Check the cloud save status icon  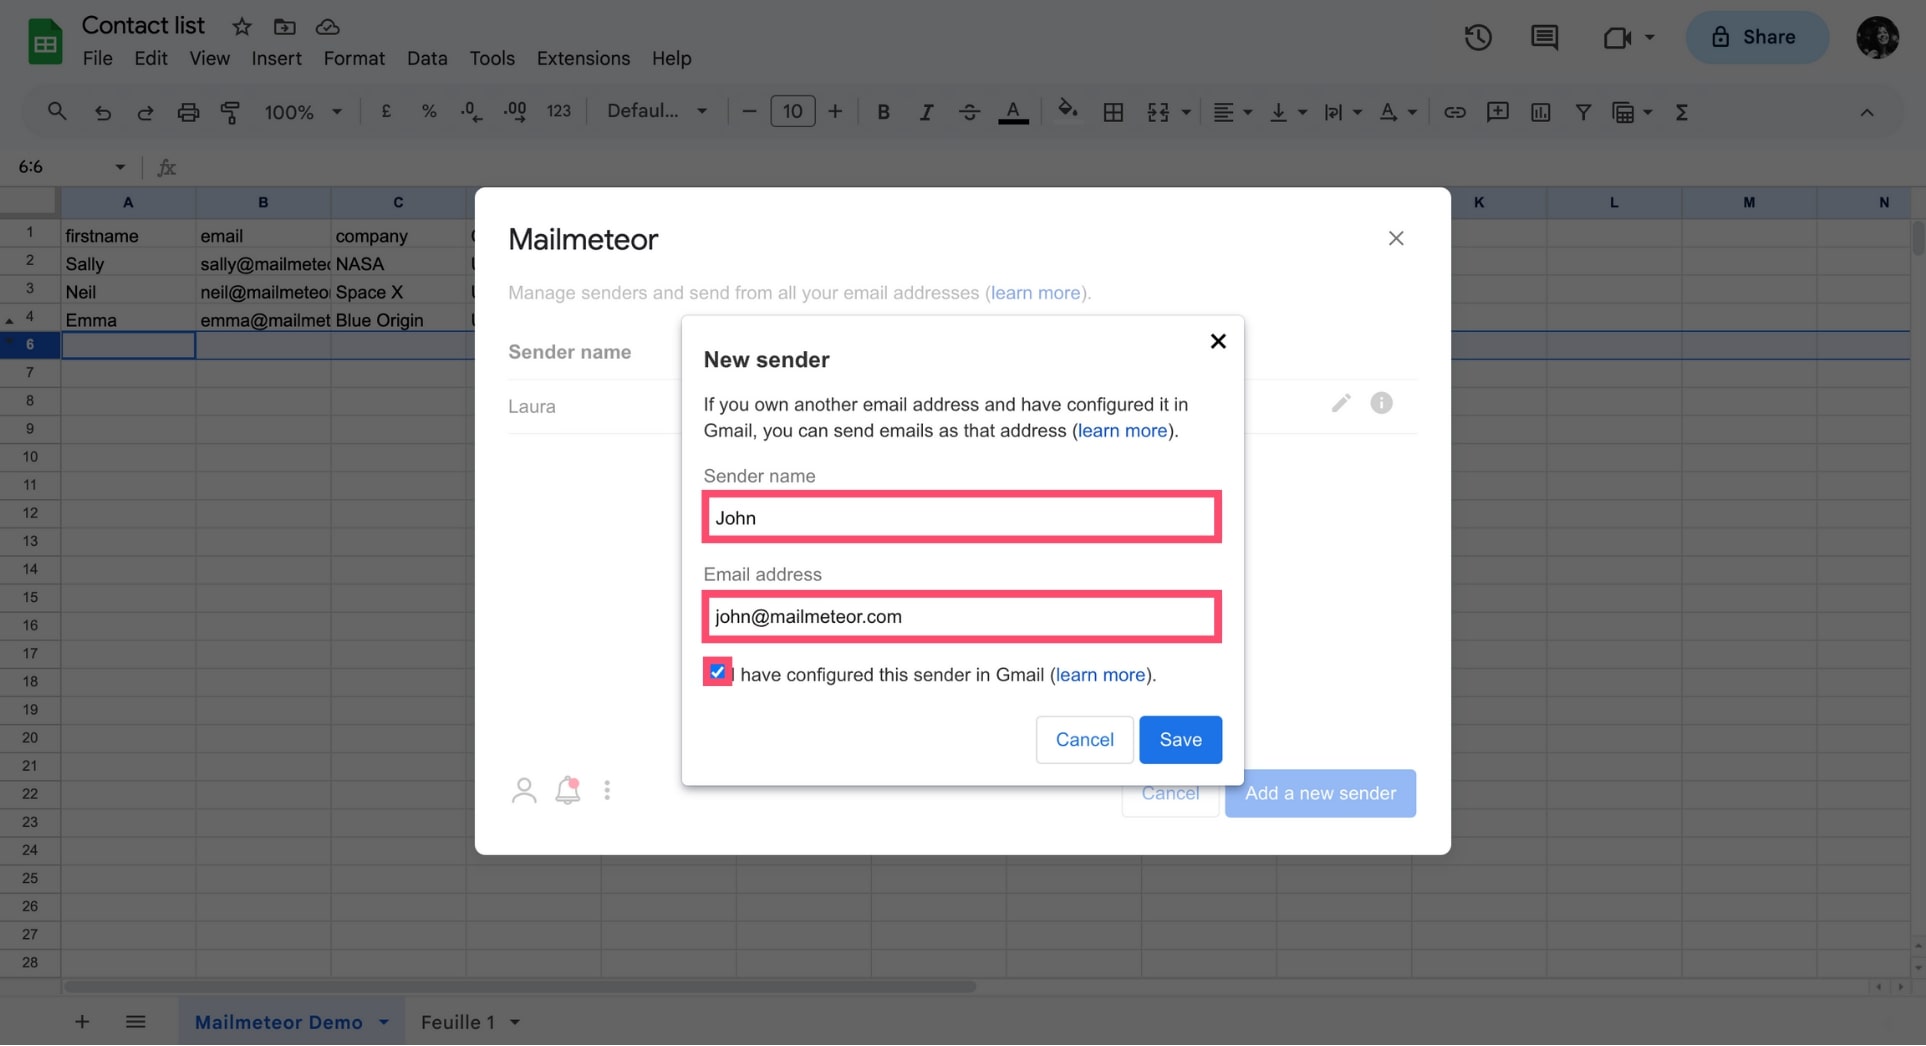tap(327, 27)
